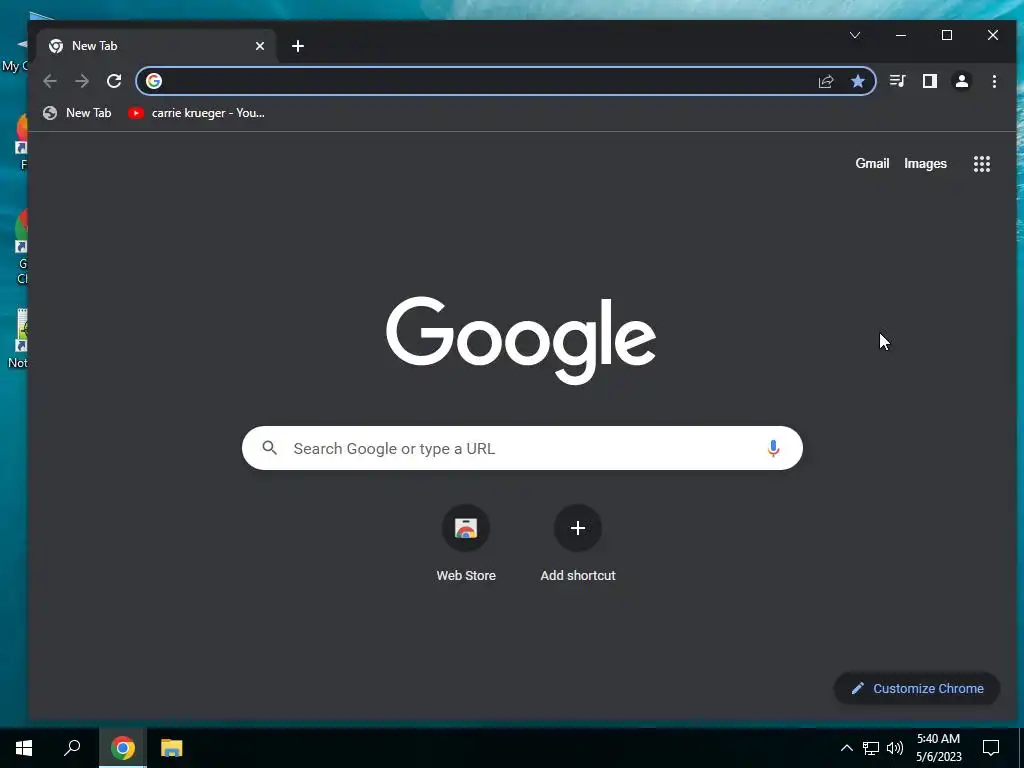Click the Google icon in the address bar

(154, 81)
